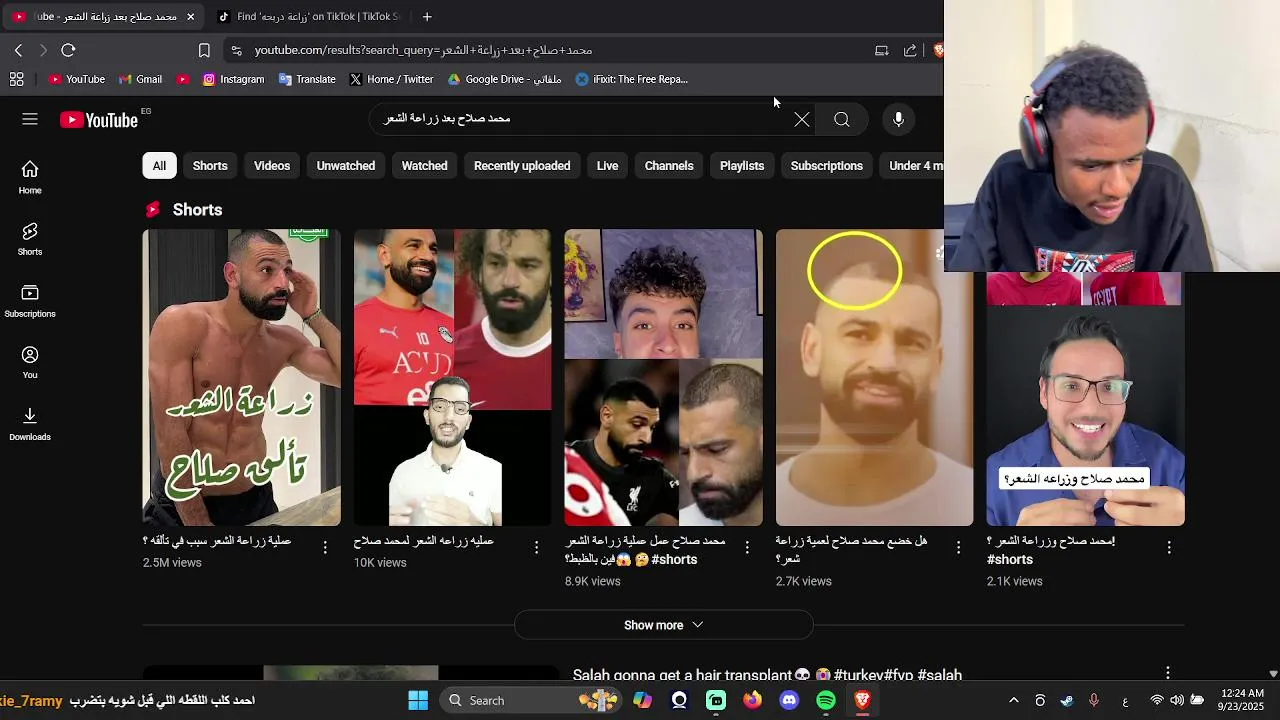Bookmark this page icon
The image size is (1280, 720).
click(204, 50)
